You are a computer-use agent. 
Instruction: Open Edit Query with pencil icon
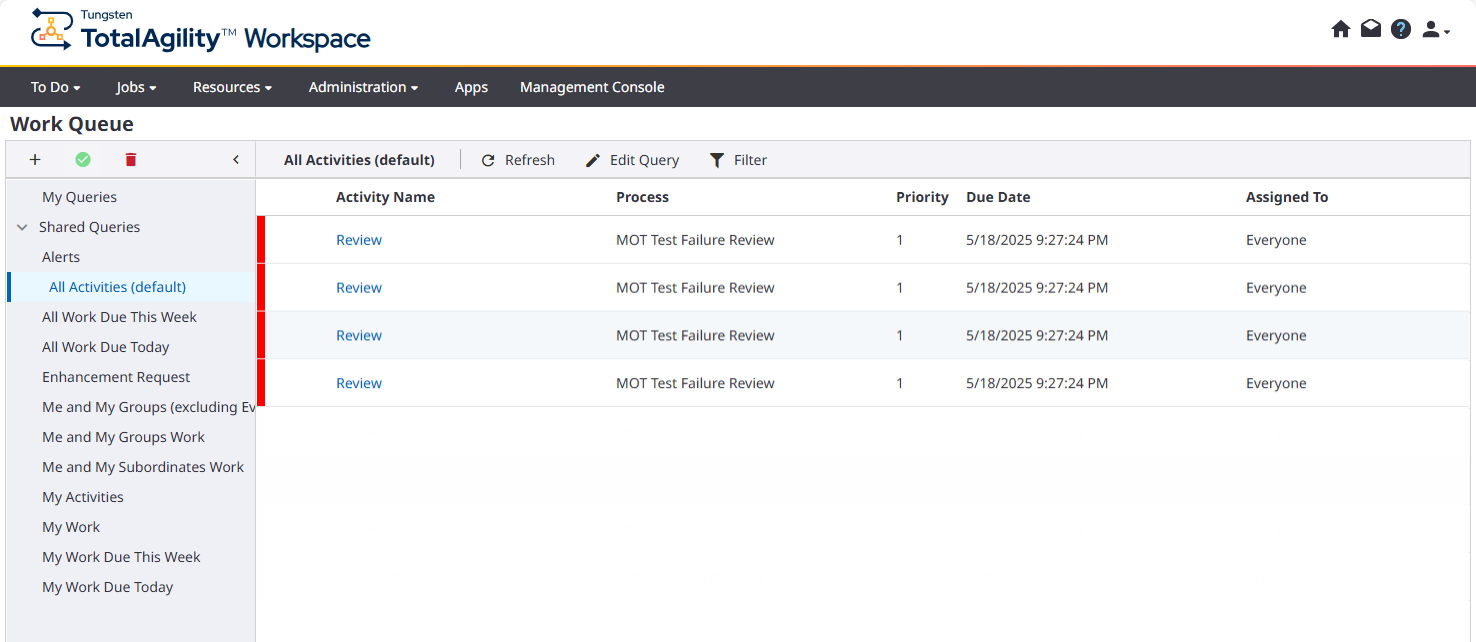[x=632, y=160]
